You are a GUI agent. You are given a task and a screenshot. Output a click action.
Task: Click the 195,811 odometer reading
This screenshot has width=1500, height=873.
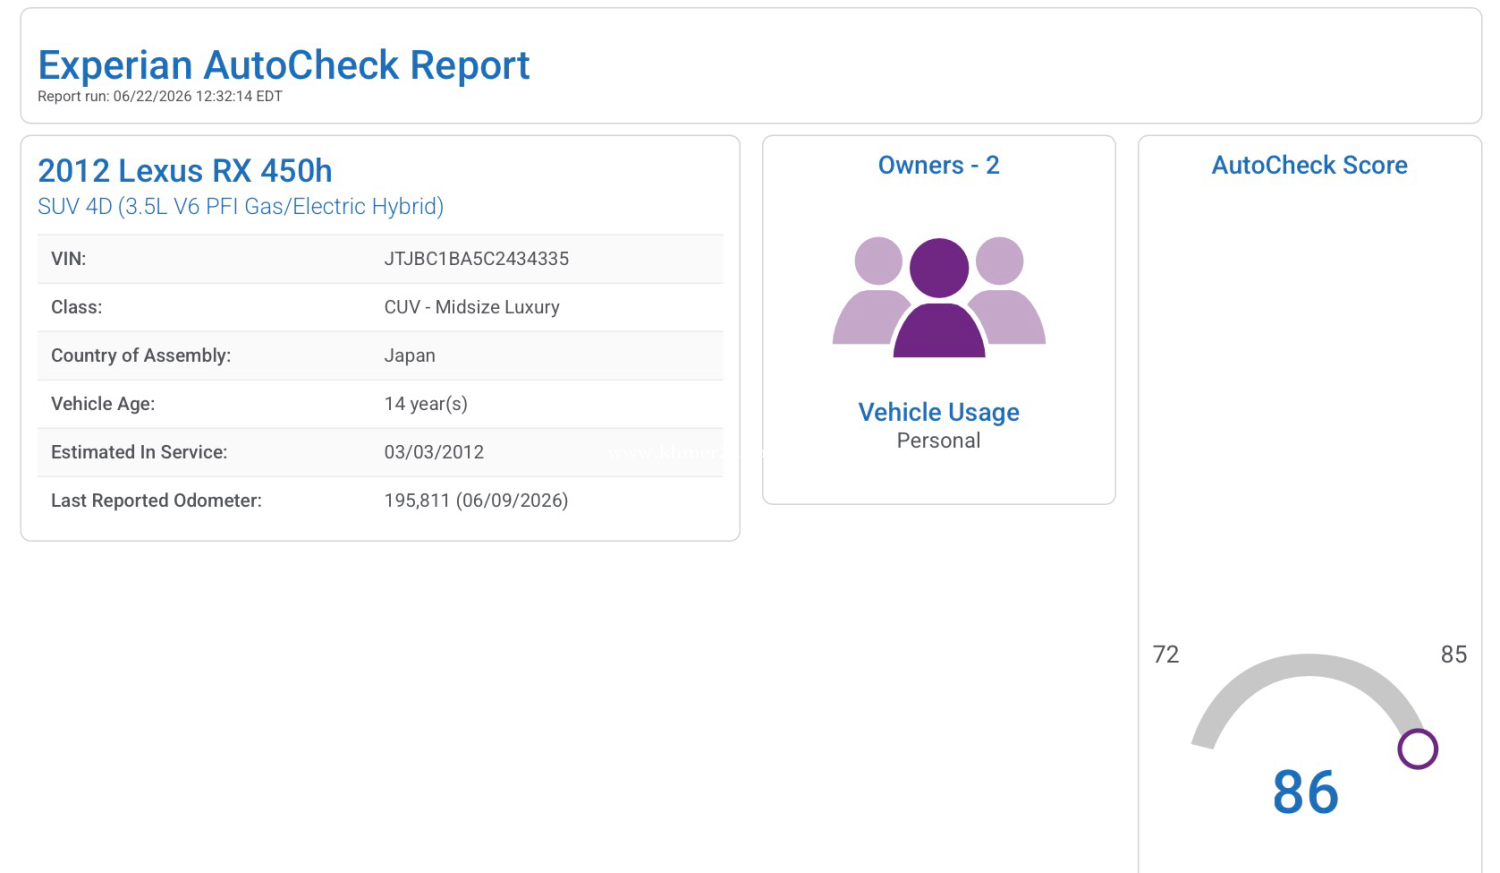[476, 501]
